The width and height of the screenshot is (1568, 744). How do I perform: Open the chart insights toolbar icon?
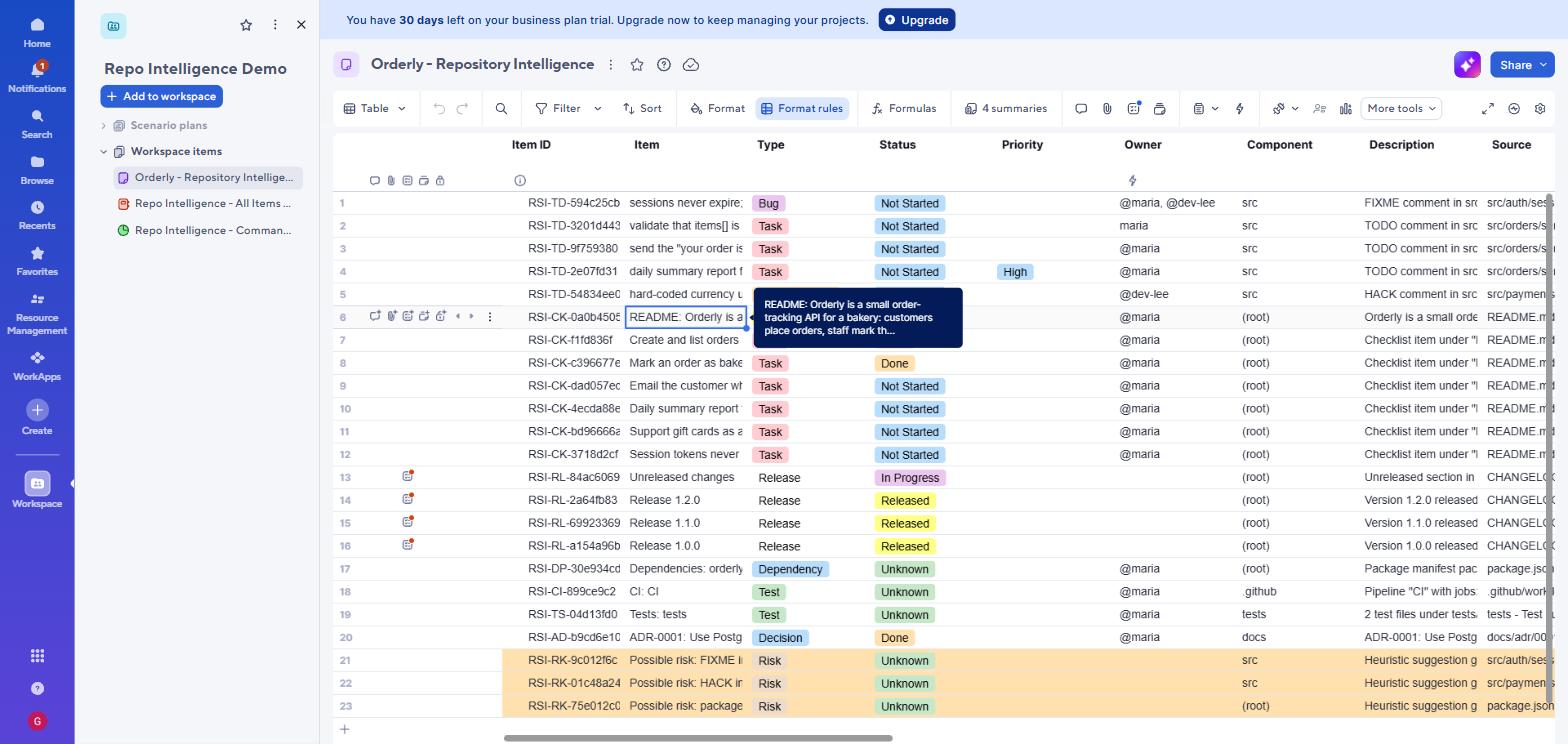tap(1346, 108)
